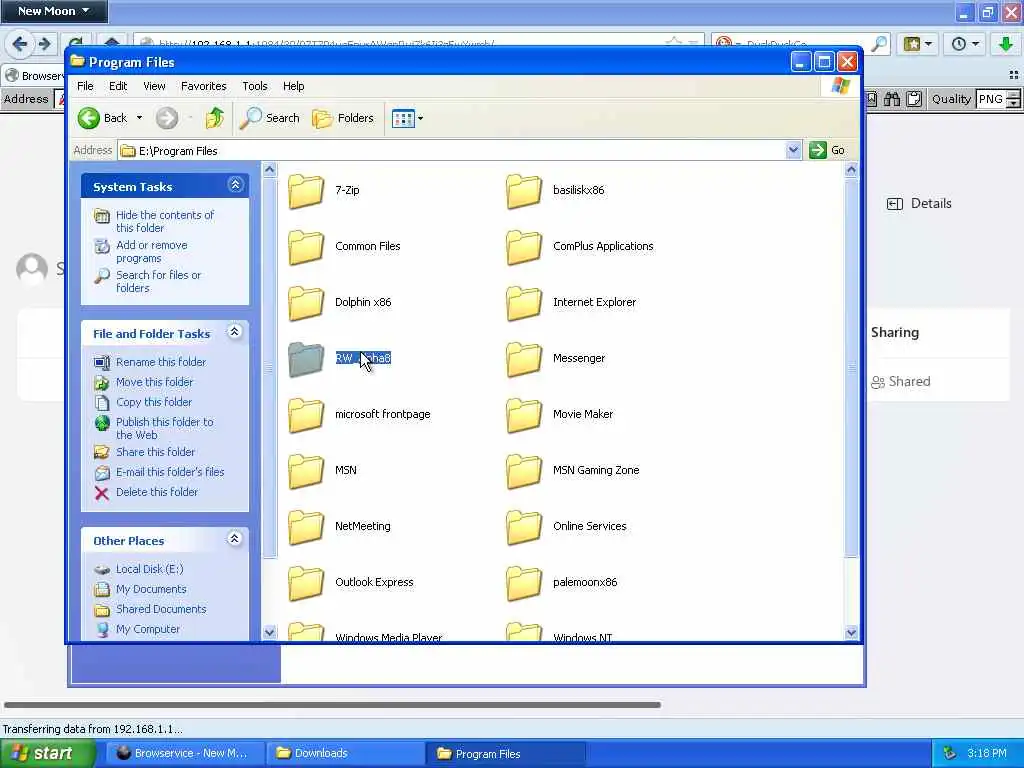The height and width of the screenshot is (768, 1024).
Task: Select the palemoonx86 folder icon
Action: tap(524, 583)
